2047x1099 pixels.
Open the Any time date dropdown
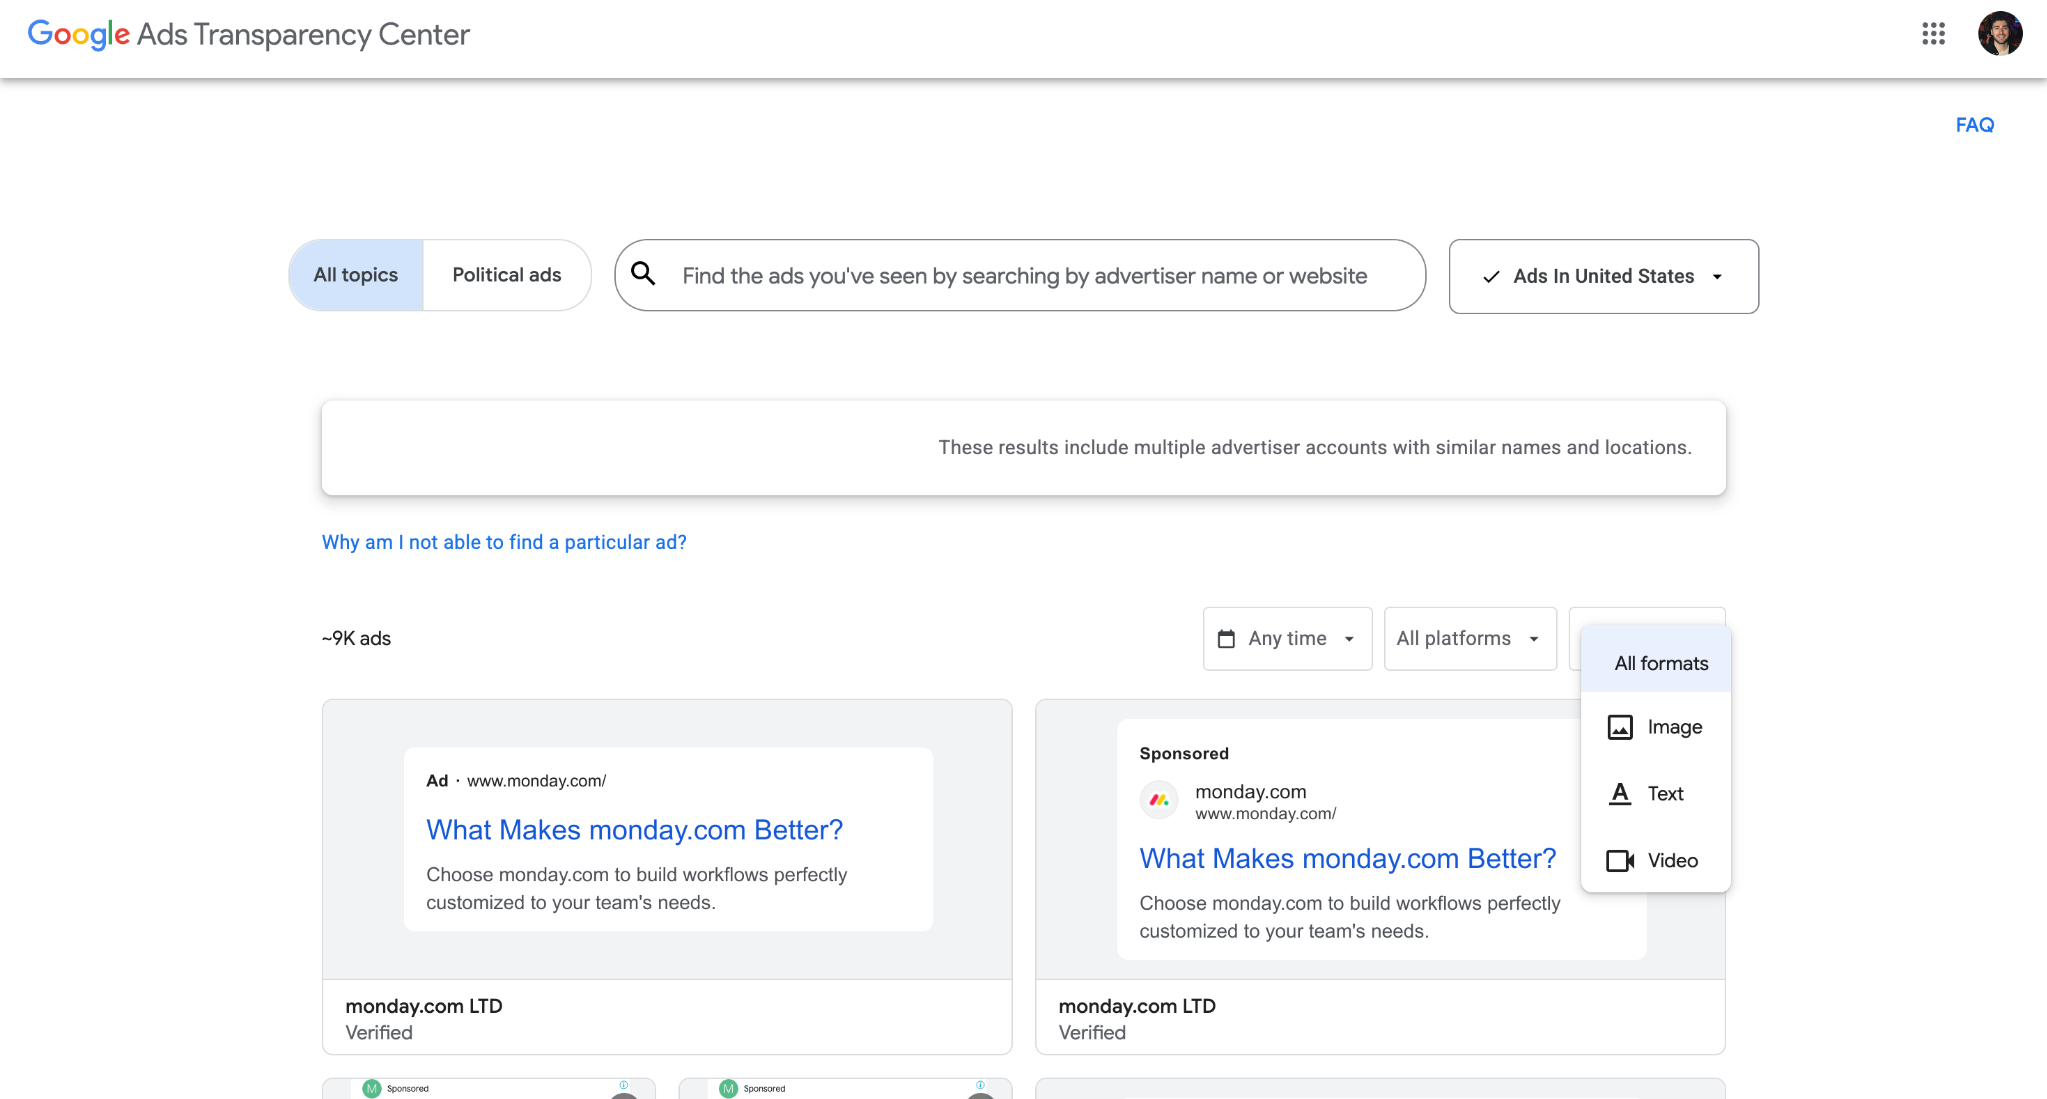click(1287, 638)
